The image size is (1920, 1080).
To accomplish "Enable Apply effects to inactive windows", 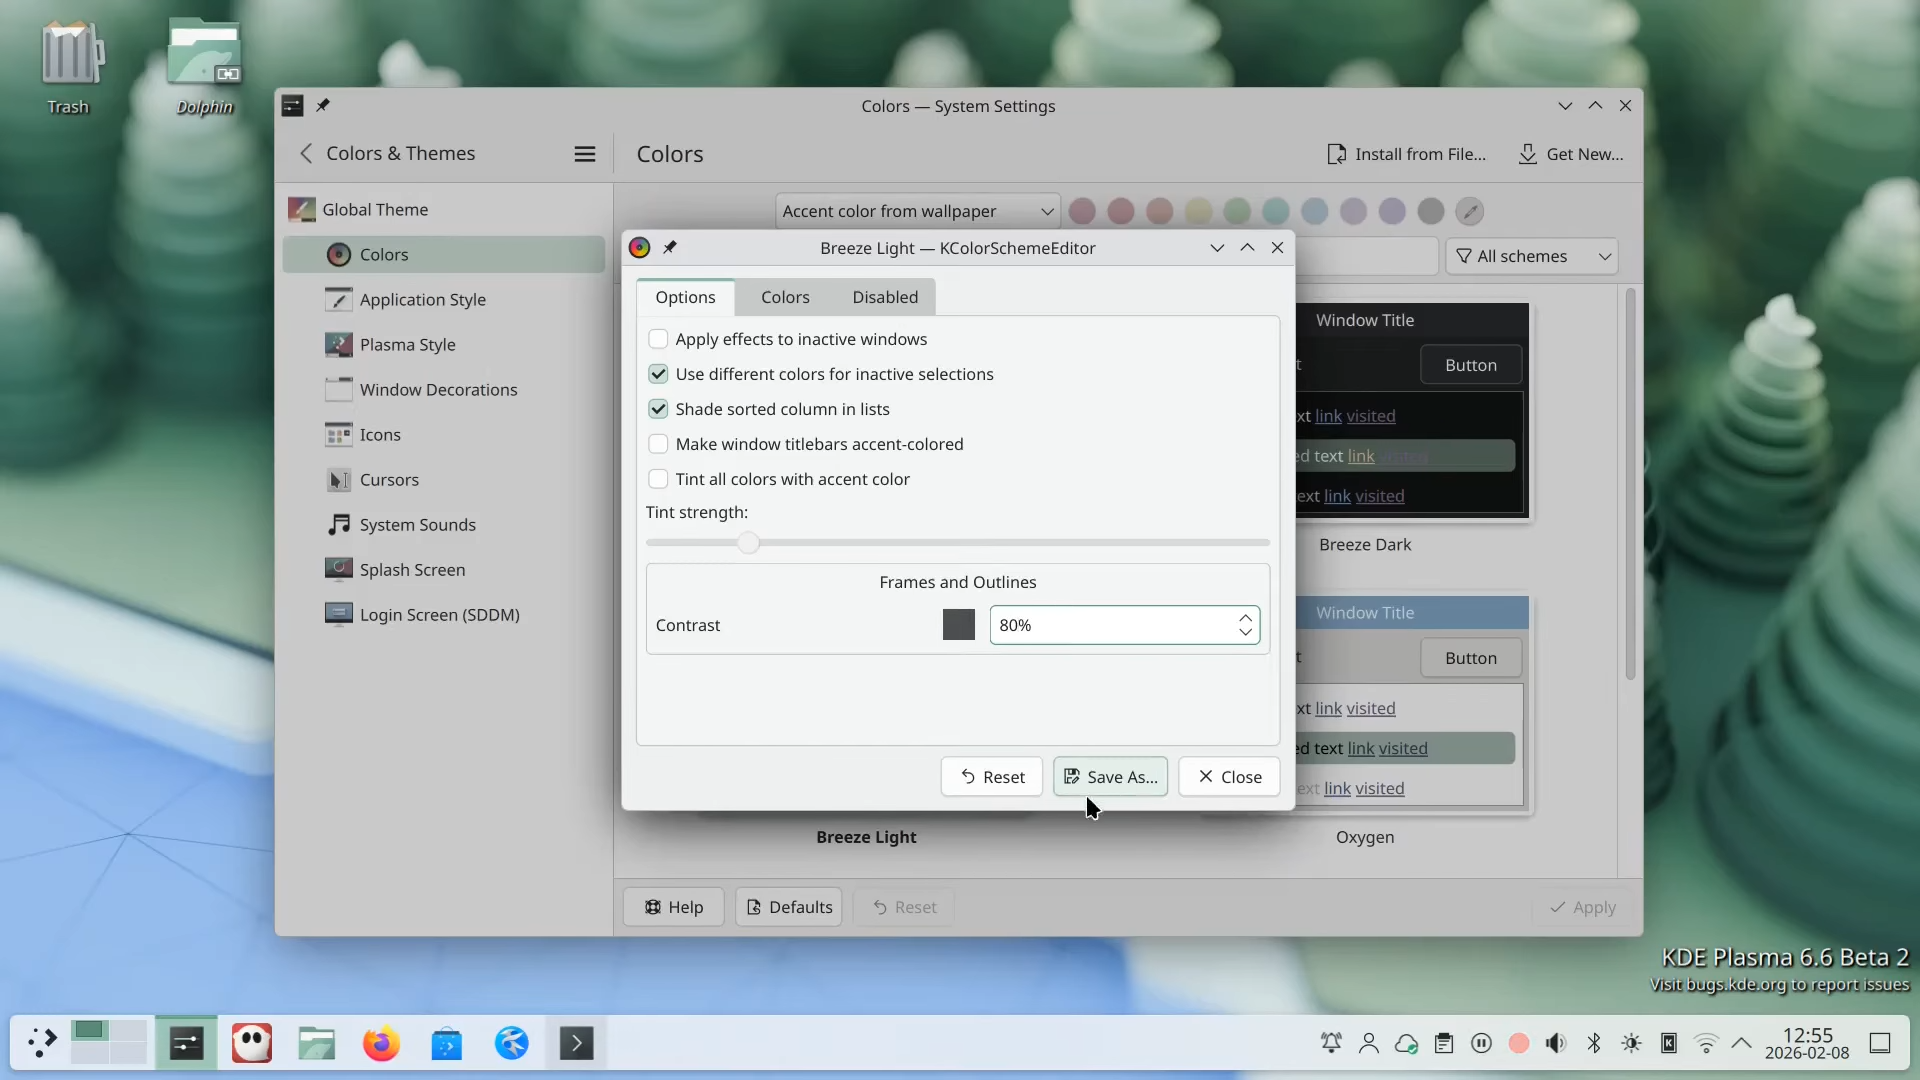I will [x=658, y=339].
